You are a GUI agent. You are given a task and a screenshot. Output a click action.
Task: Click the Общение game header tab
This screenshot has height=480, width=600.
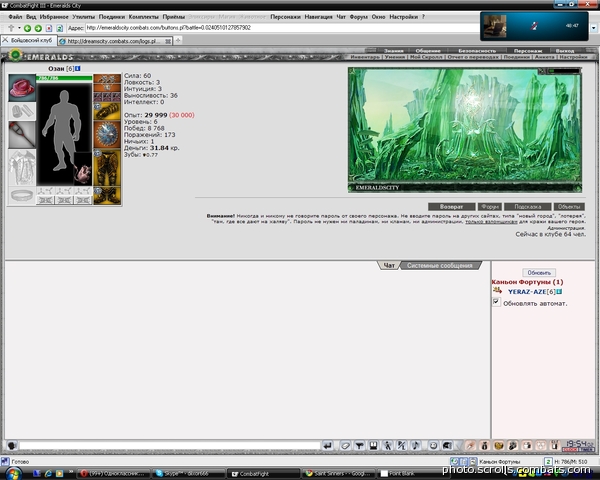428,51
